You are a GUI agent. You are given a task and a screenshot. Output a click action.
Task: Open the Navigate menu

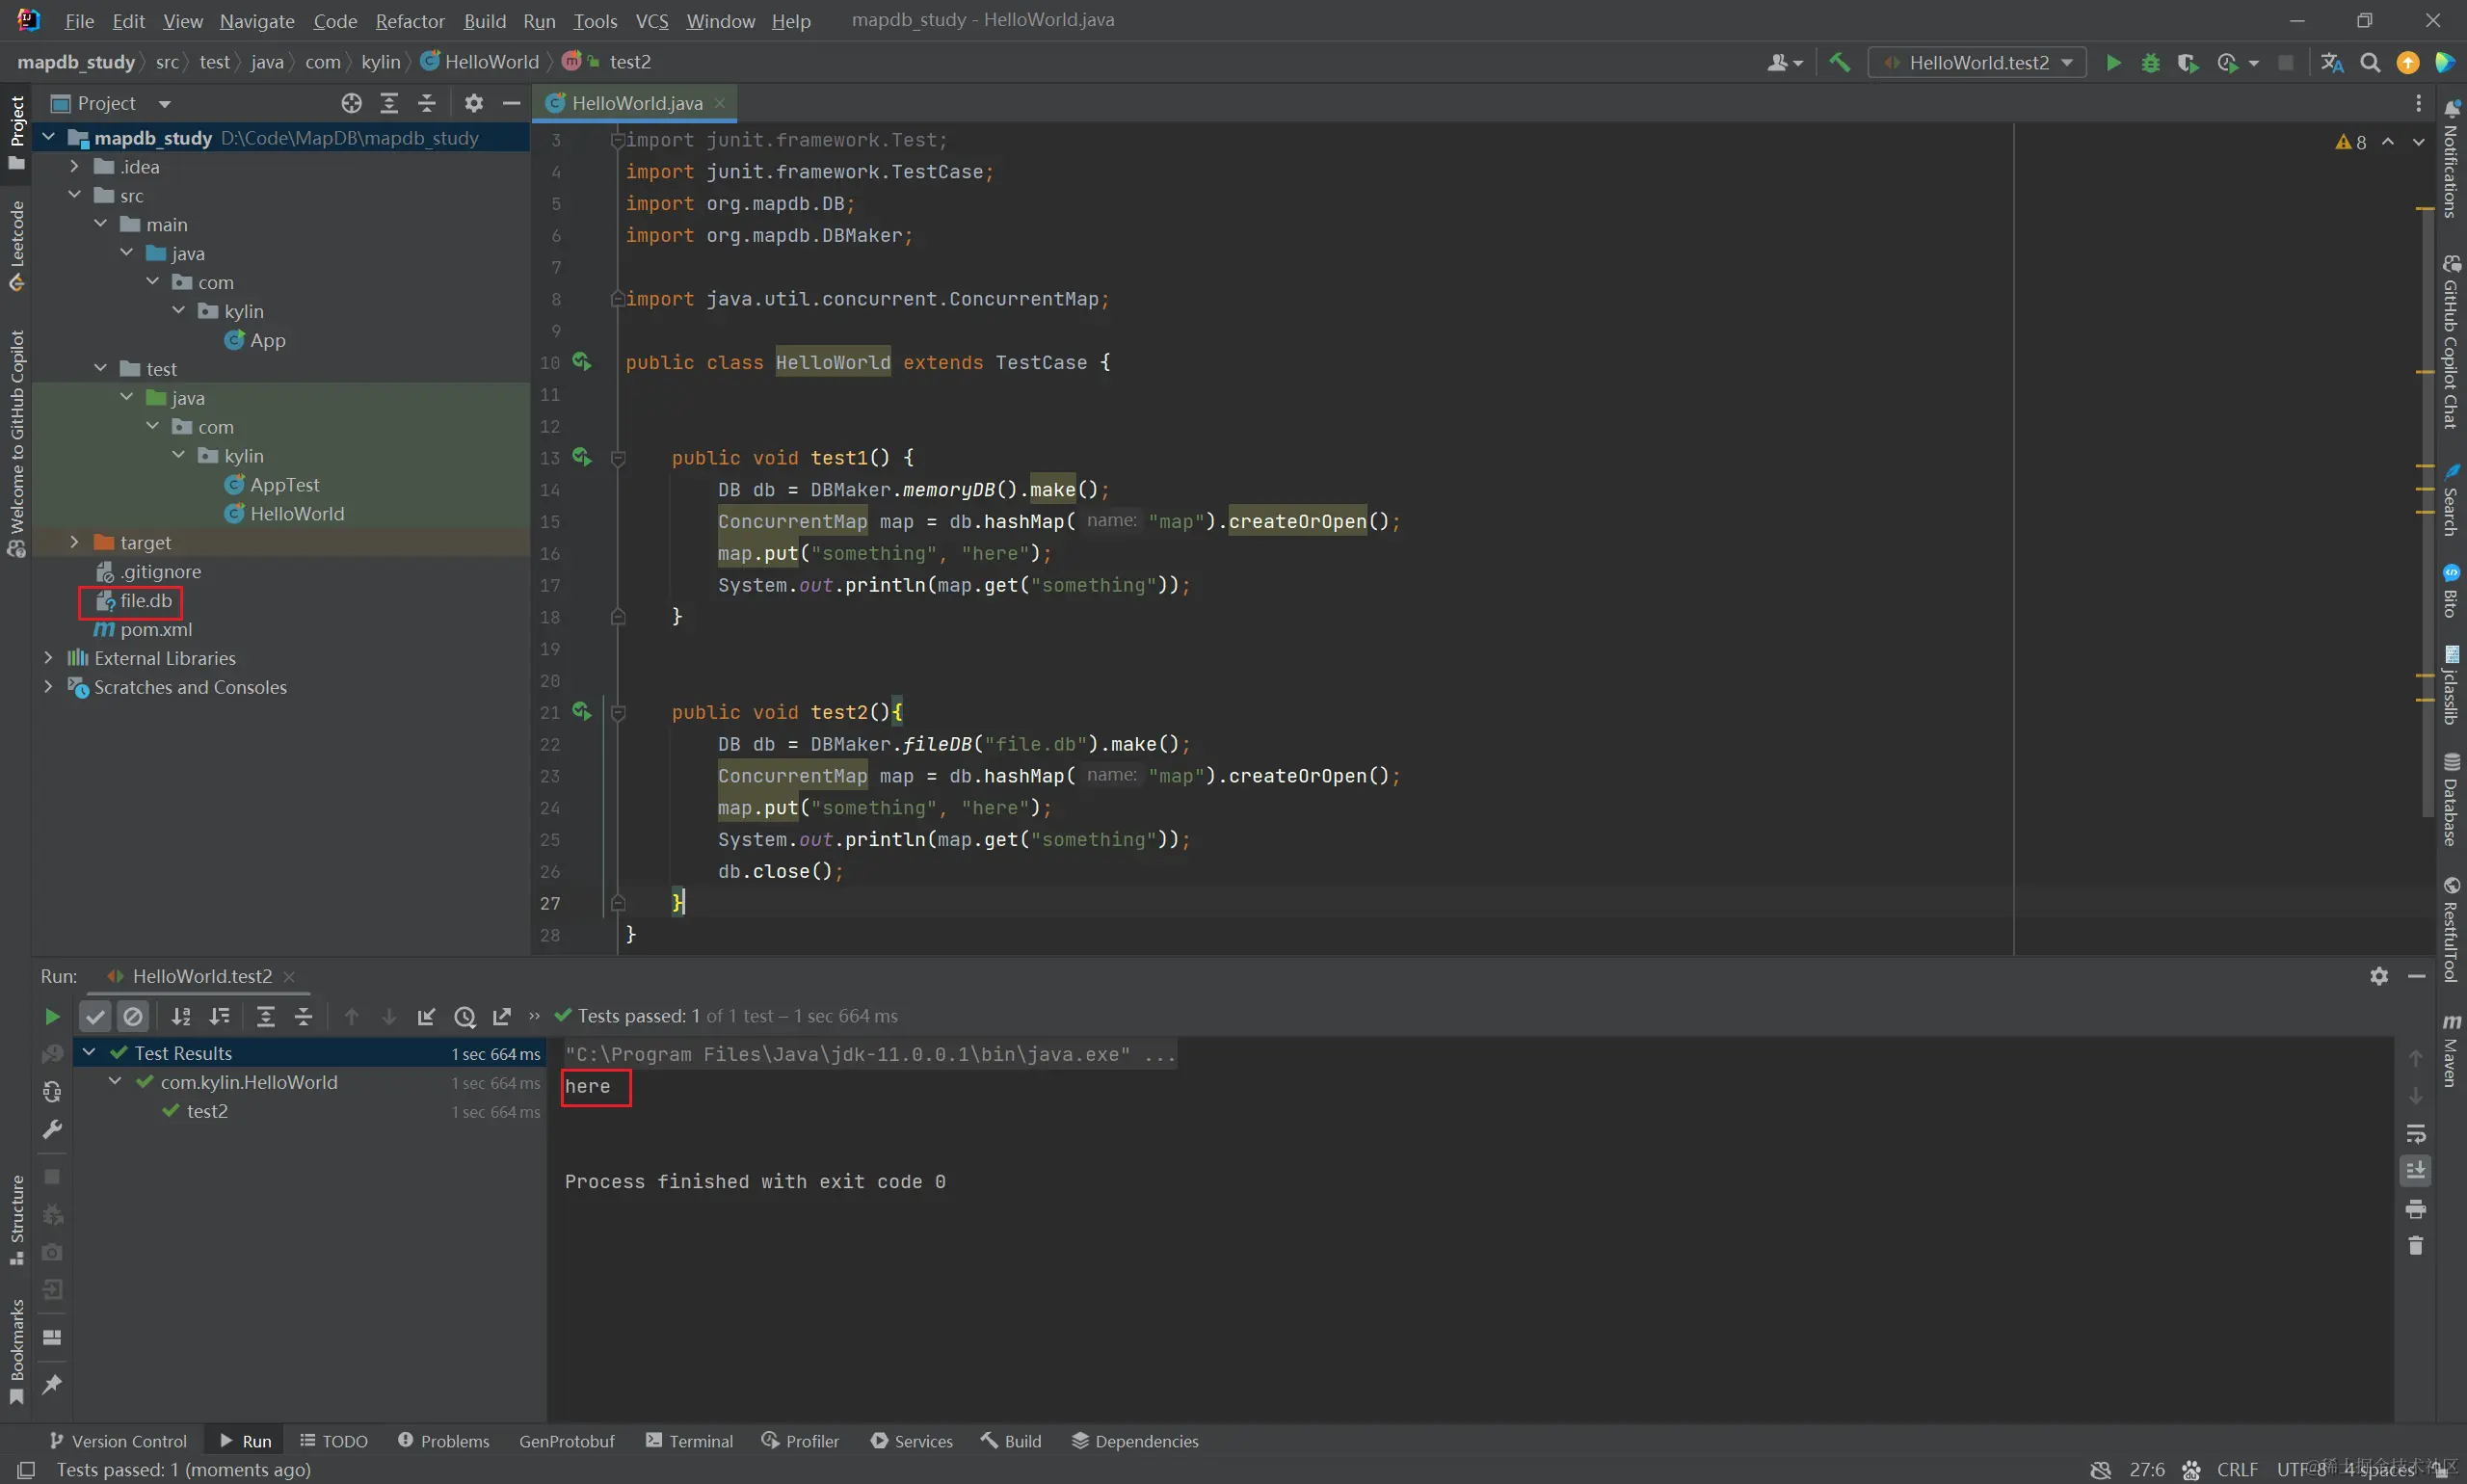[x=257, y=21]
